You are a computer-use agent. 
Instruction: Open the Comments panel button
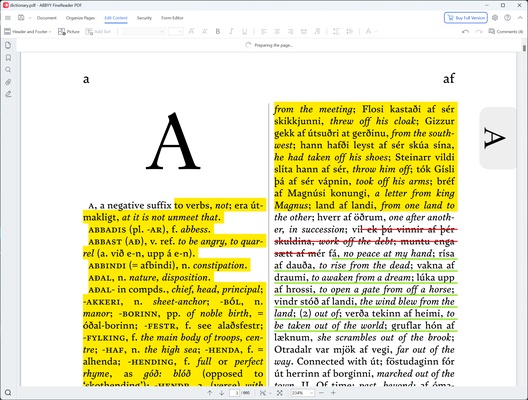coord(505,32)
